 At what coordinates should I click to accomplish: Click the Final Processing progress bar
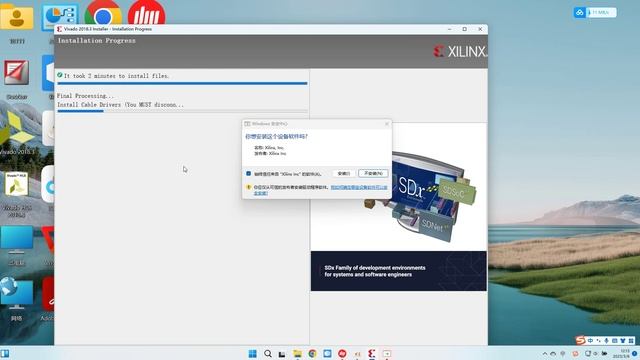click(x=182, y=111)
